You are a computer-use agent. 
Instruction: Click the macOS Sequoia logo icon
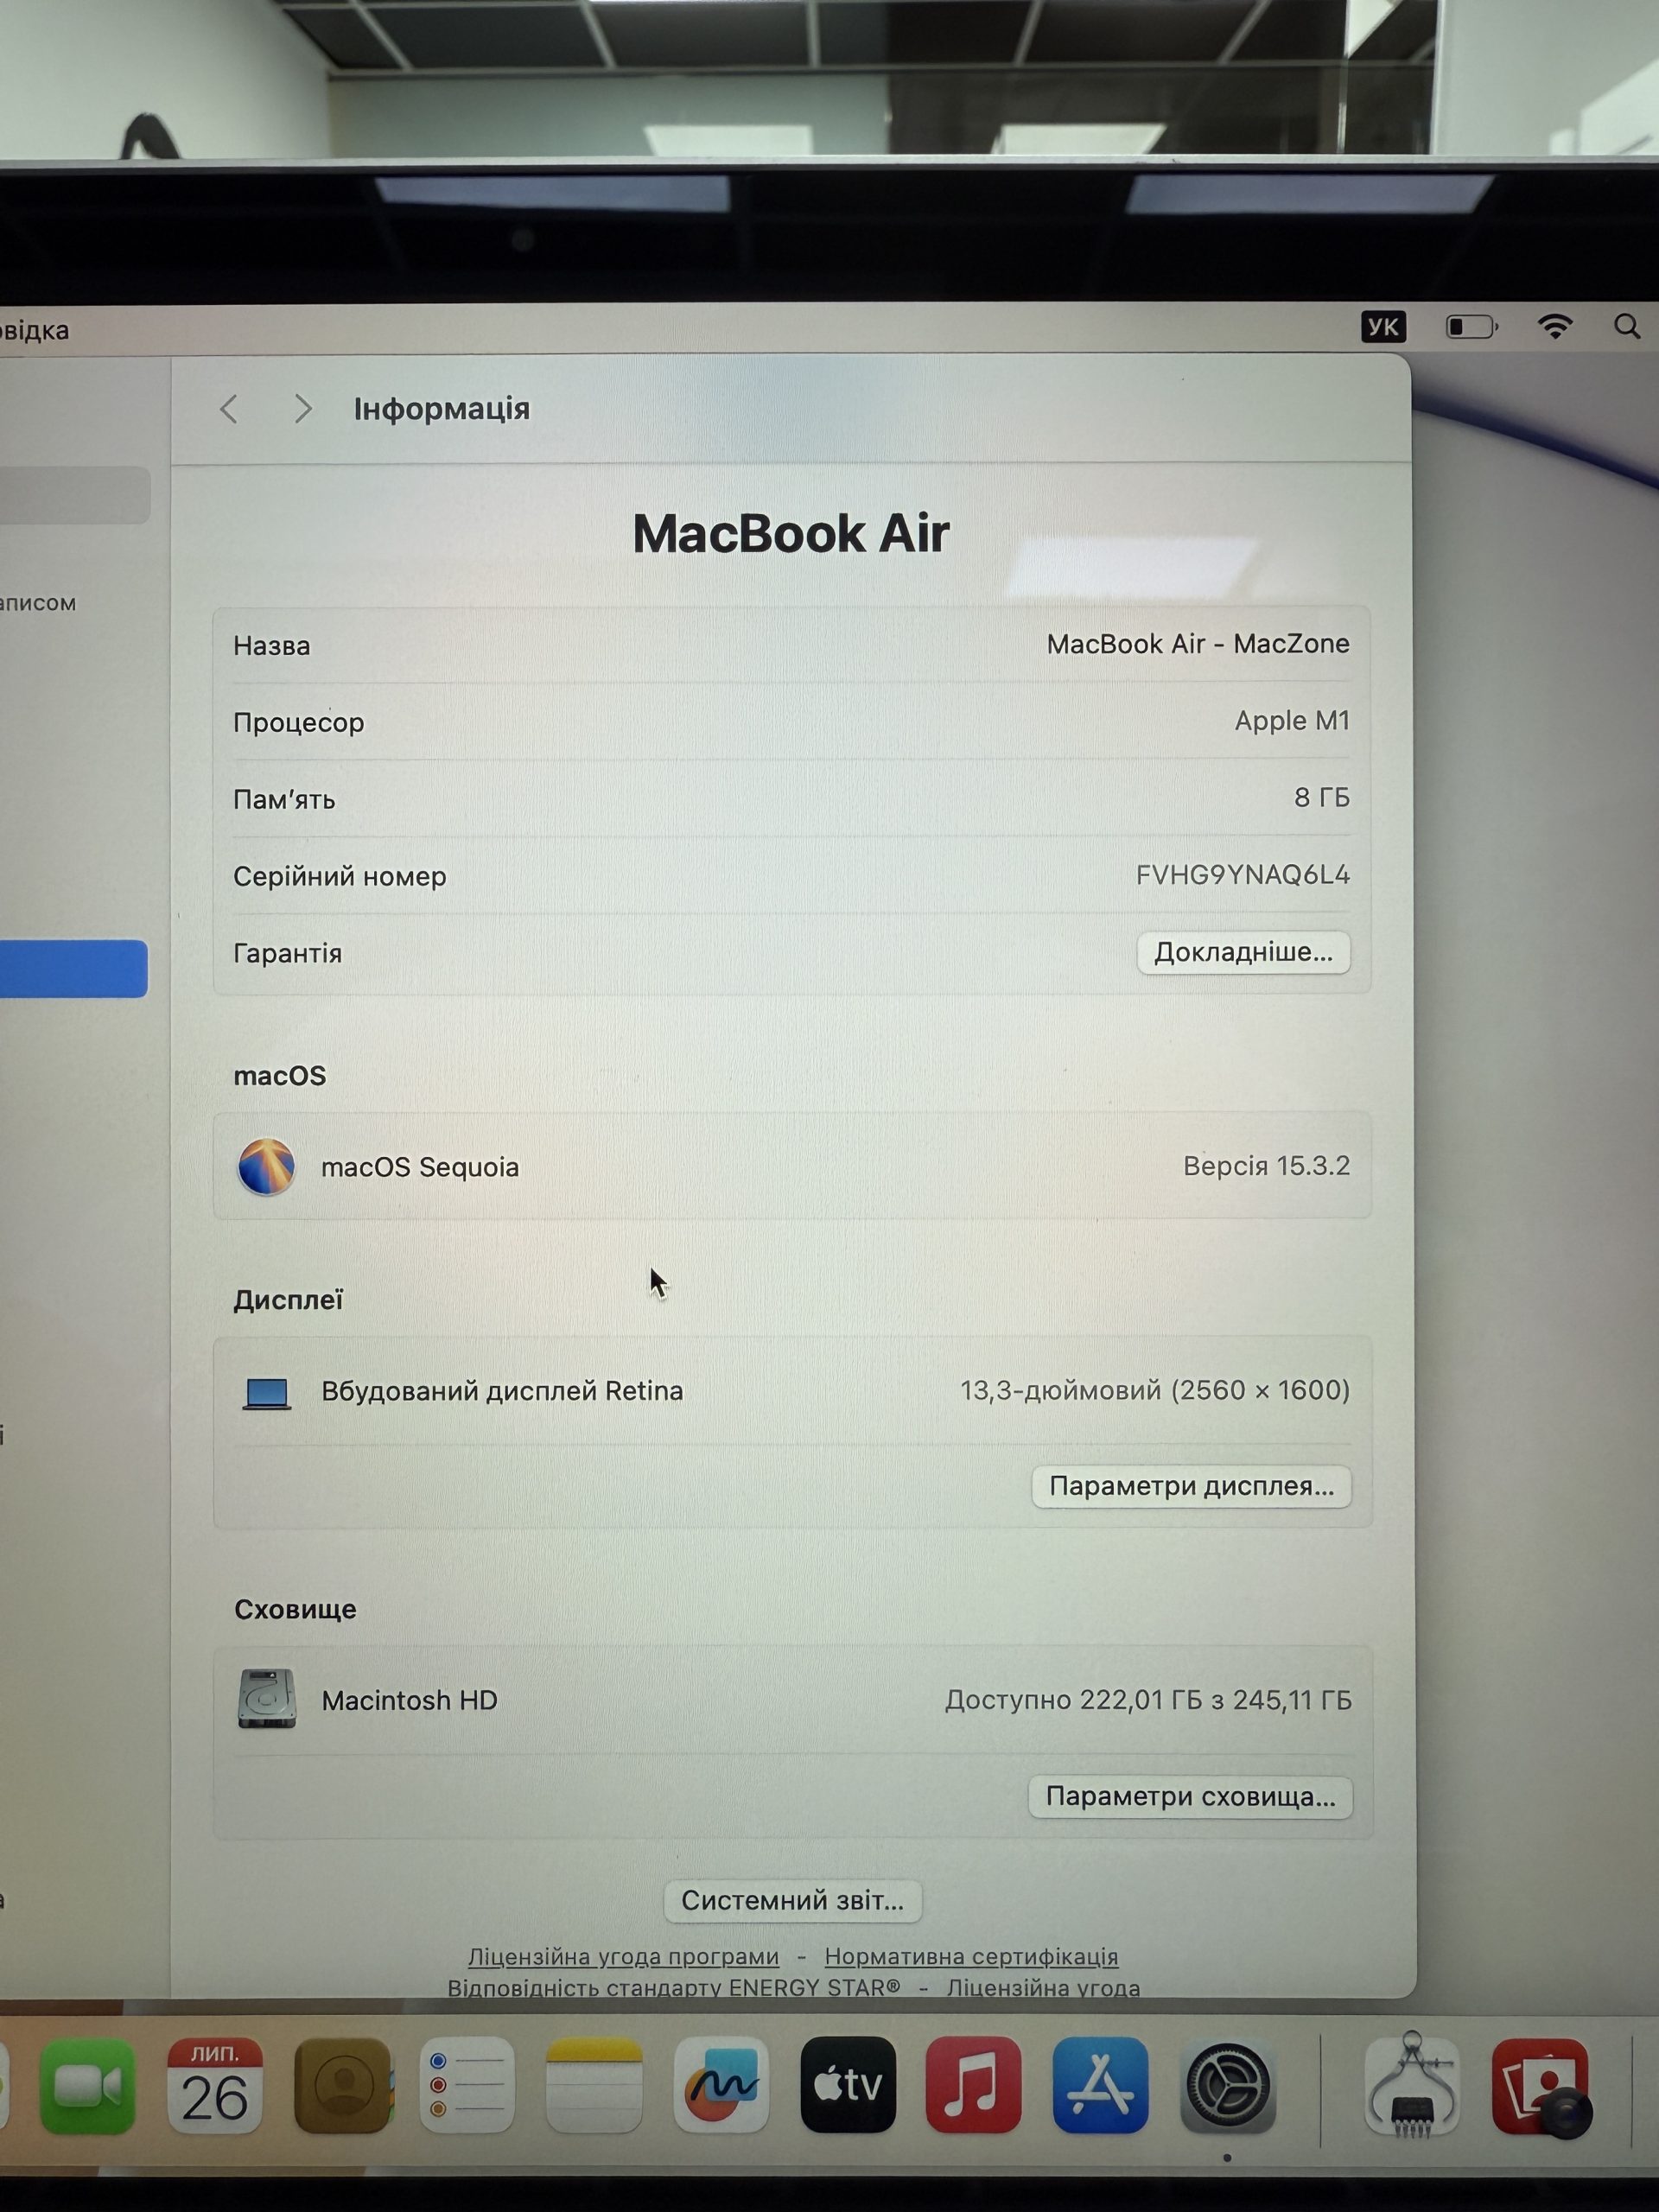point(266,1166)
